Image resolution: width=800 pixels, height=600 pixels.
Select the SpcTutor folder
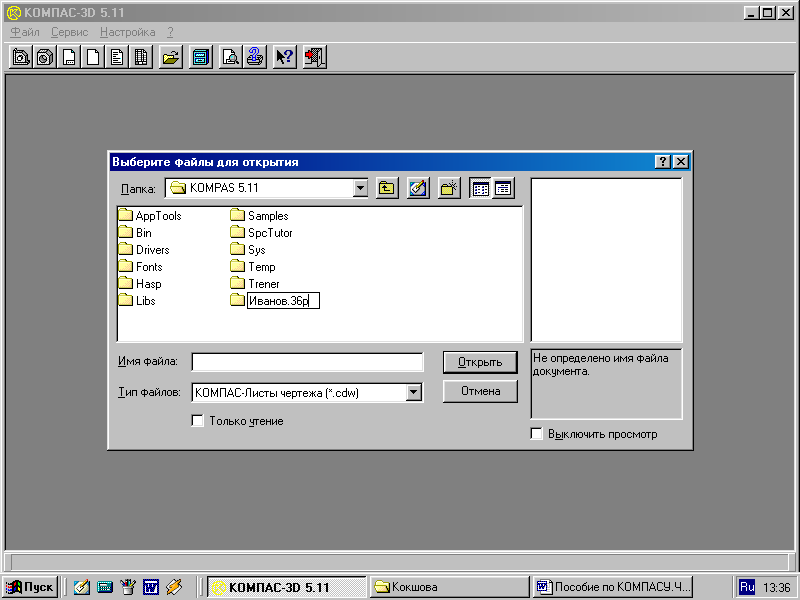coord(261,233)
